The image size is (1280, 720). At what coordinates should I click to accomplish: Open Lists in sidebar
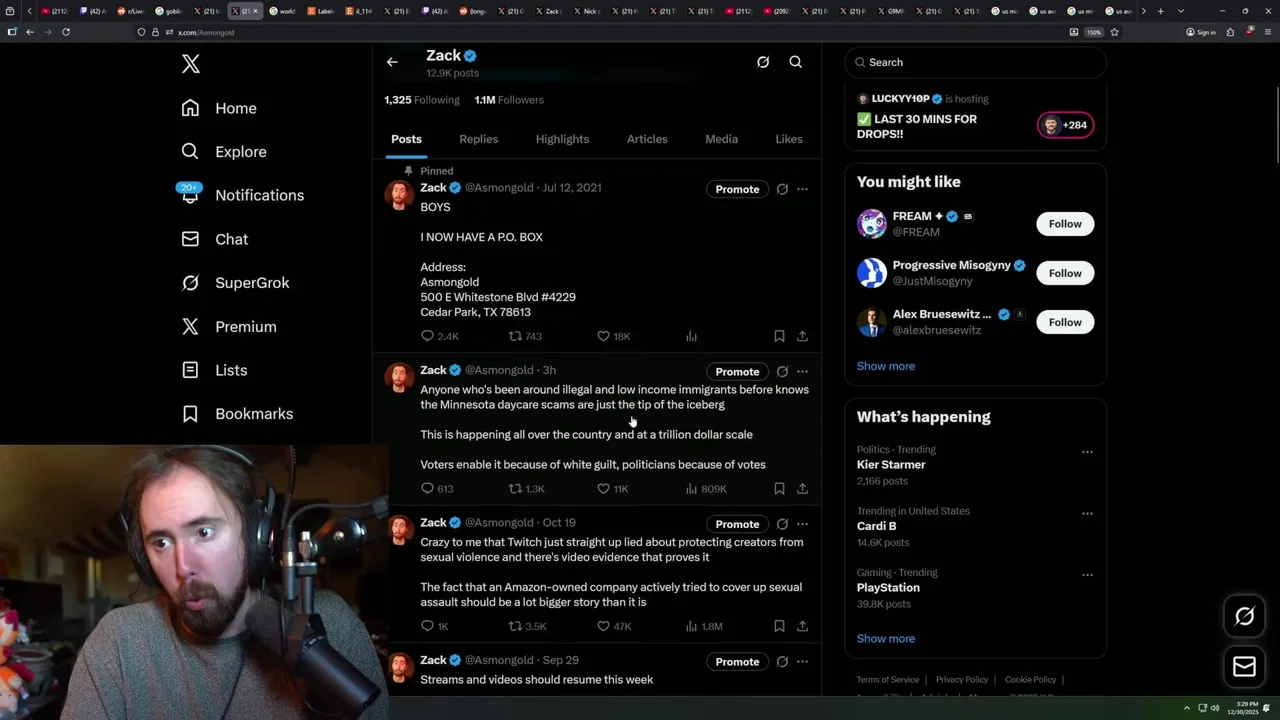click(x=214, y=370)
